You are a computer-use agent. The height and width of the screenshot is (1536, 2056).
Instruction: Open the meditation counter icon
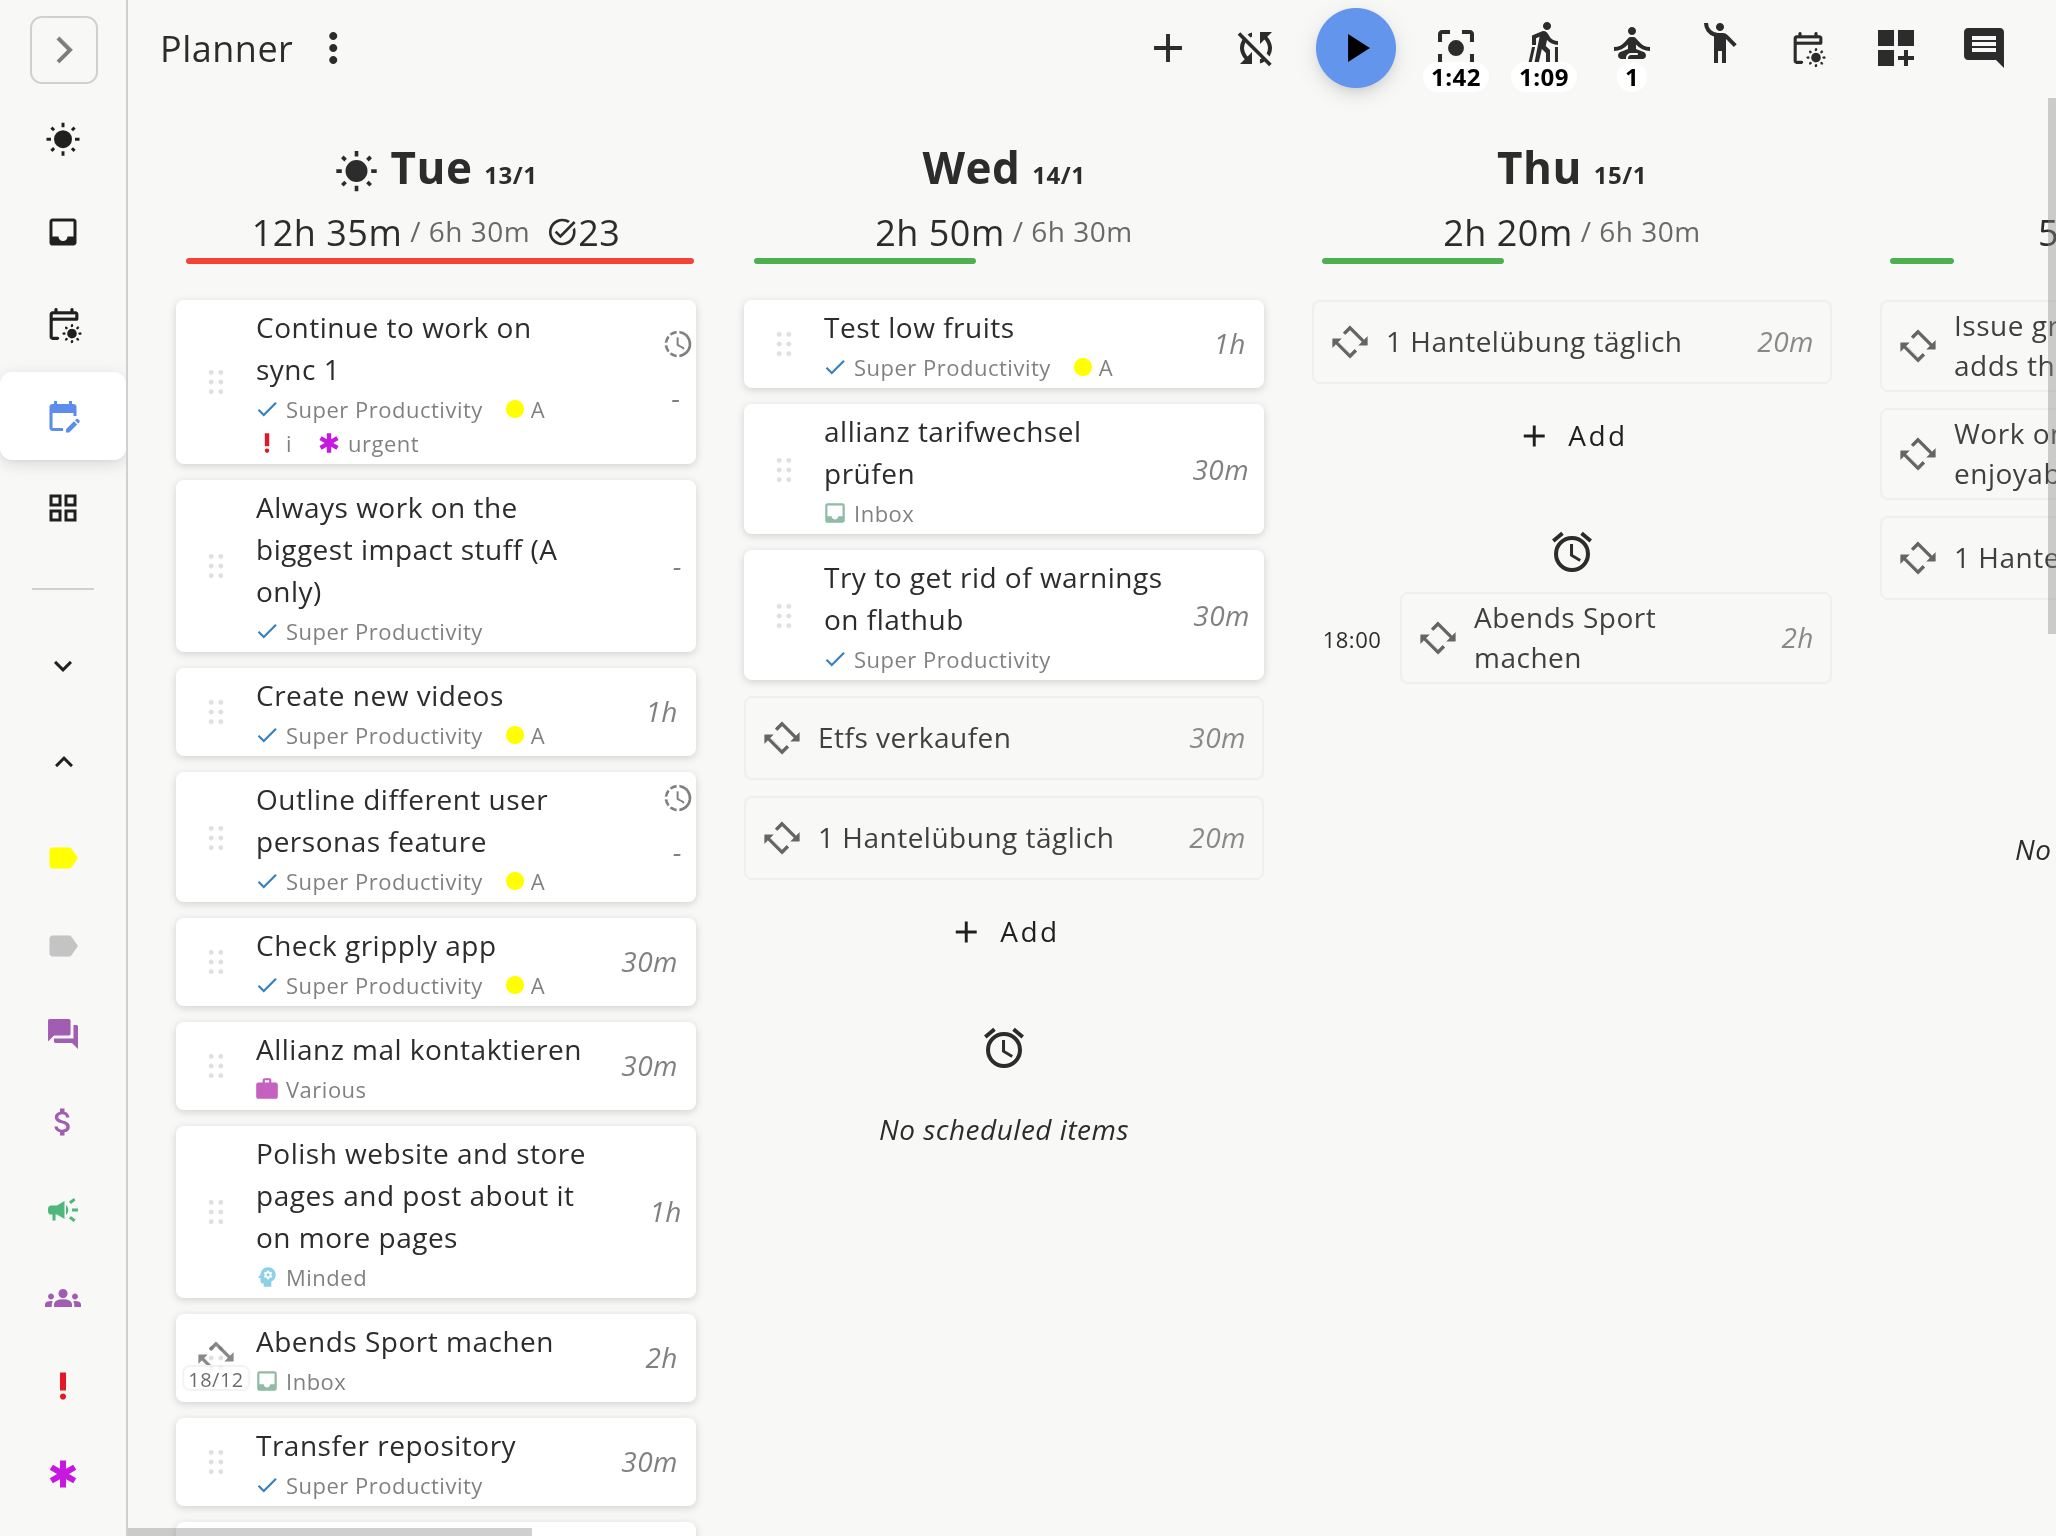(x=1631, y=47)
